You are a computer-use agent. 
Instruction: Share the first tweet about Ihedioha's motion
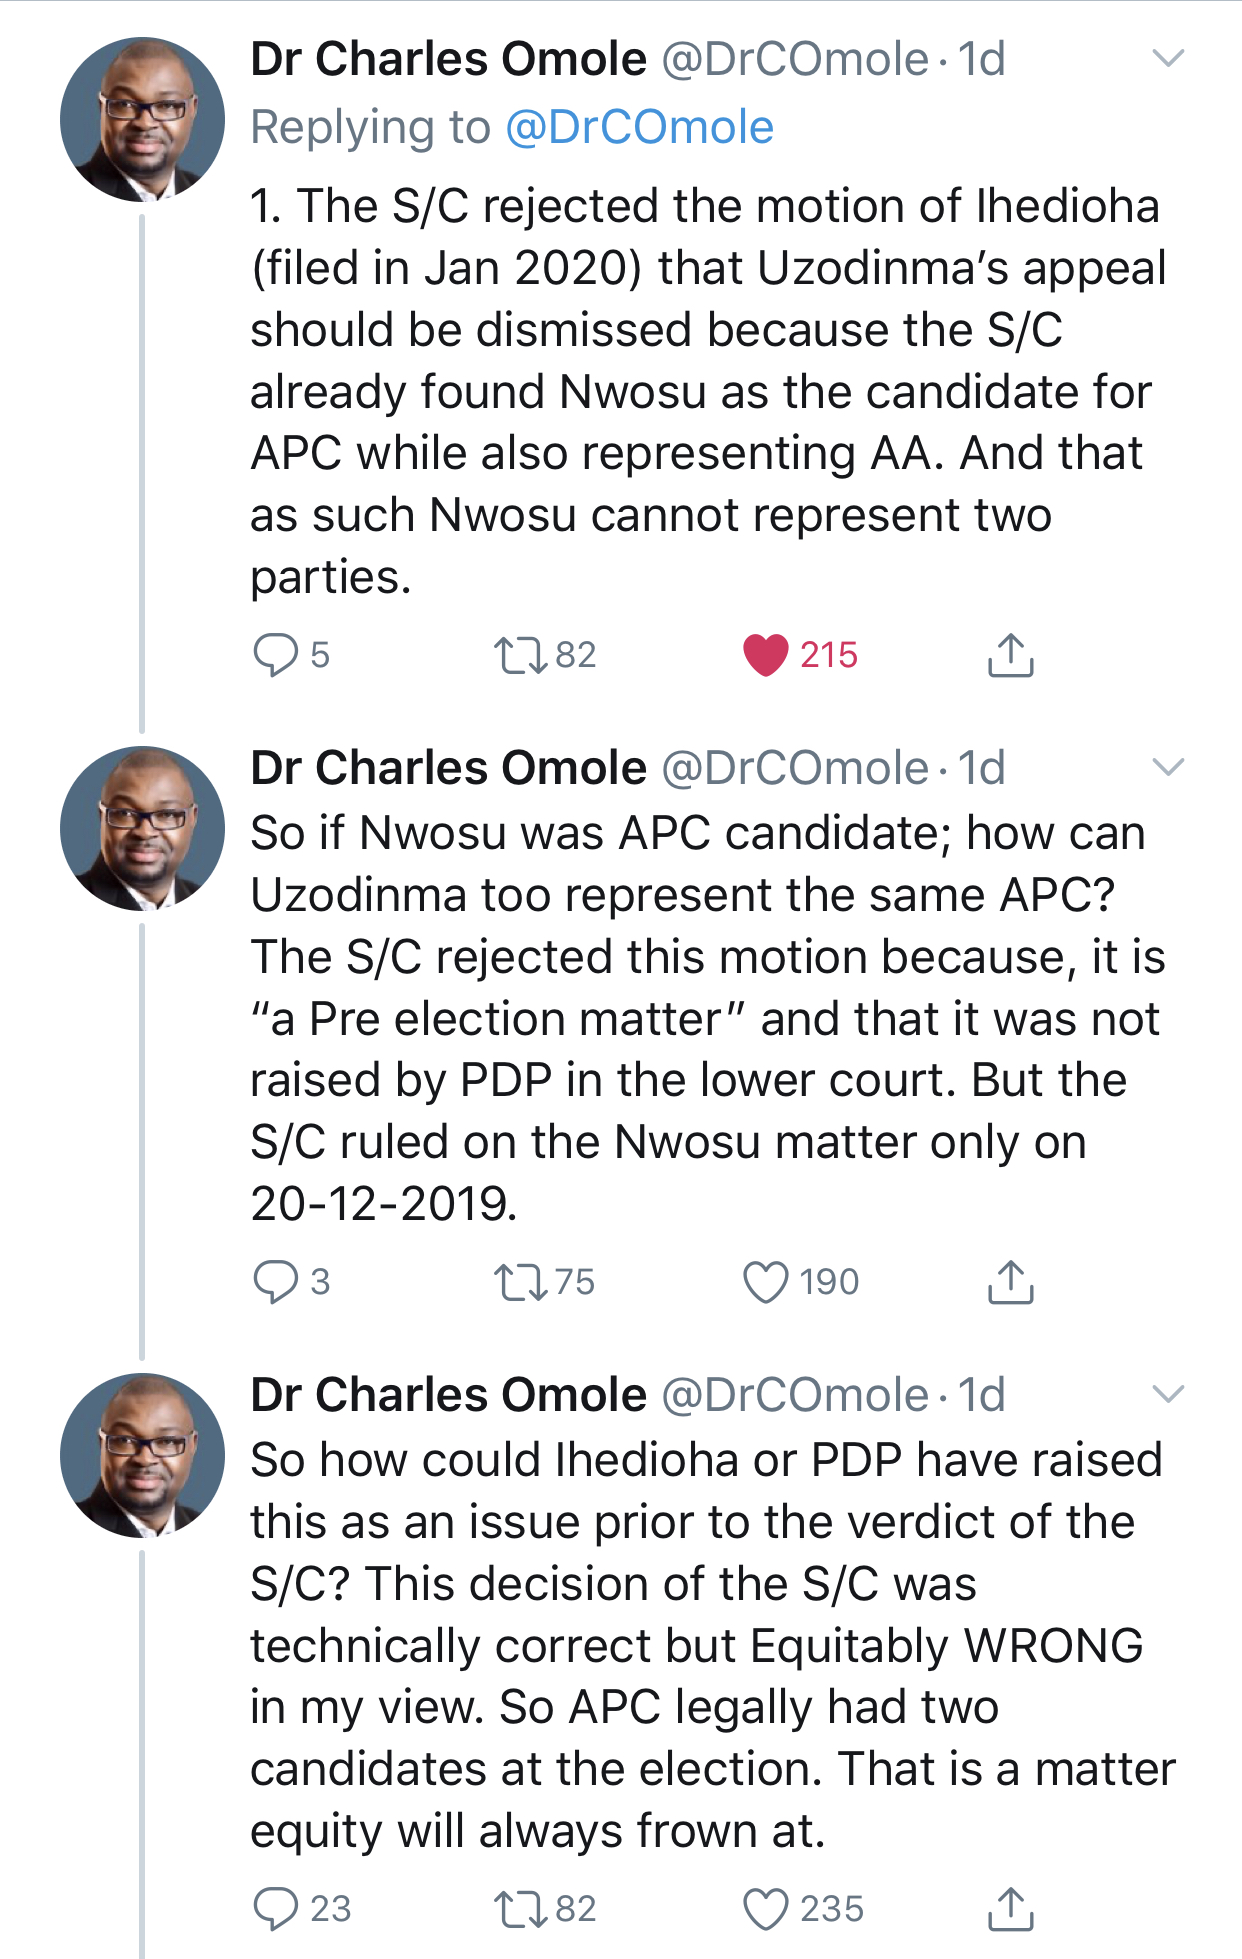[1010, 655]
